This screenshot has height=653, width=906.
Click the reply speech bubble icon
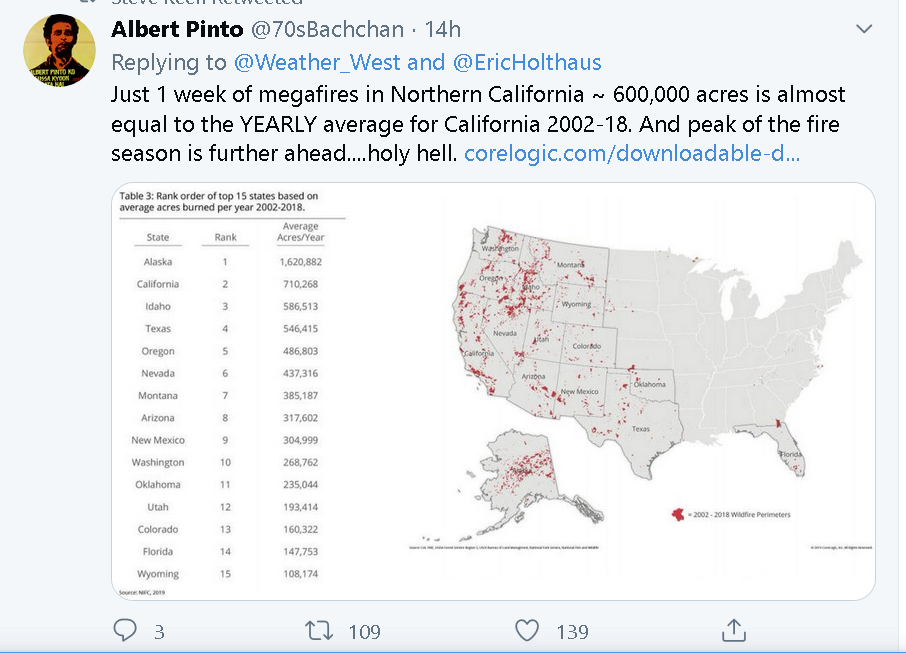click(x=125, y=630)
